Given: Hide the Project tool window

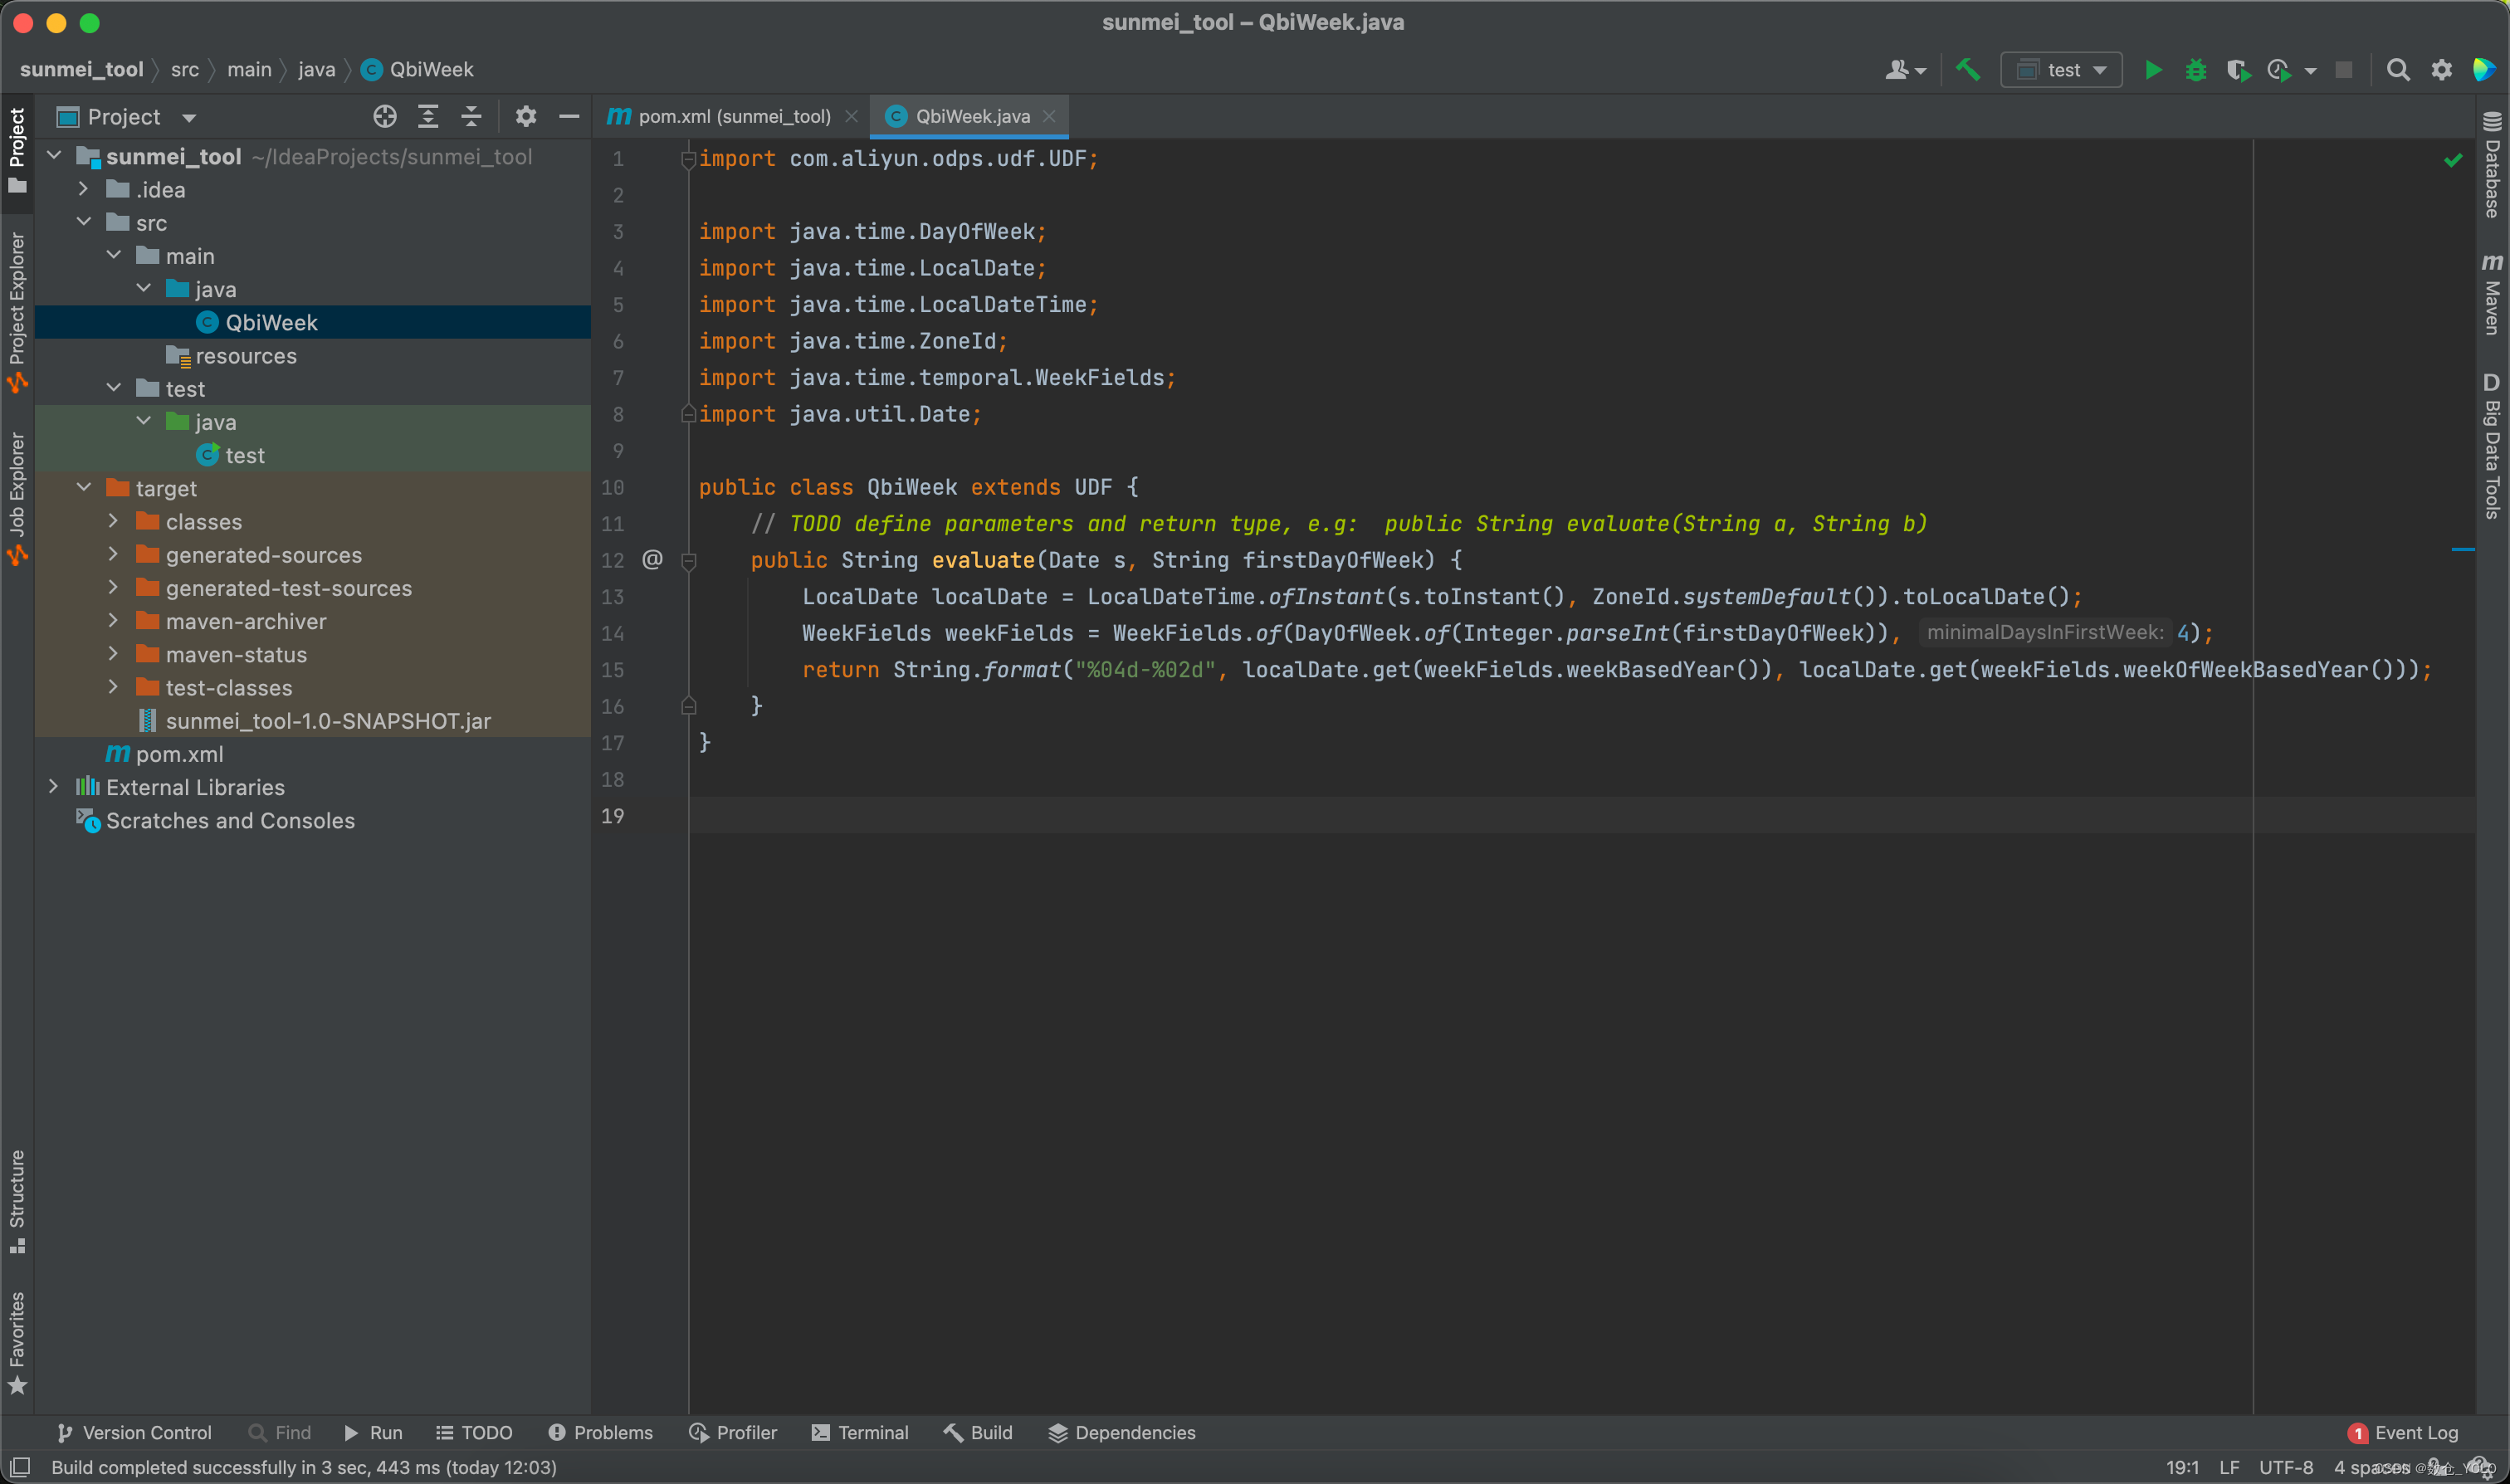Looking at the screenshot, I should [x=569, y=117].
